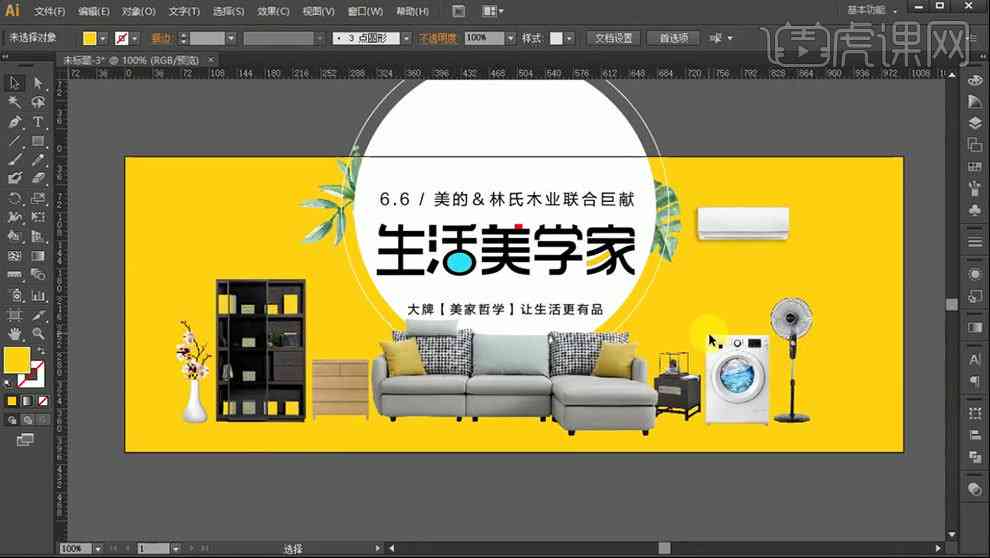This screenshot has height=558, width=990.
Task: Open the zoom level dropdown in status bar
Action: 98,549
